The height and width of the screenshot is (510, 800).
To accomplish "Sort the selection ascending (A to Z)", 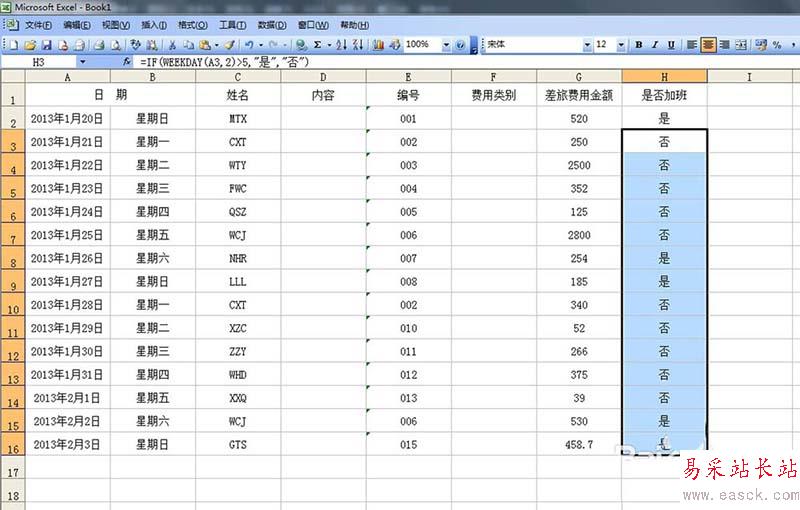I will (342, 45).
